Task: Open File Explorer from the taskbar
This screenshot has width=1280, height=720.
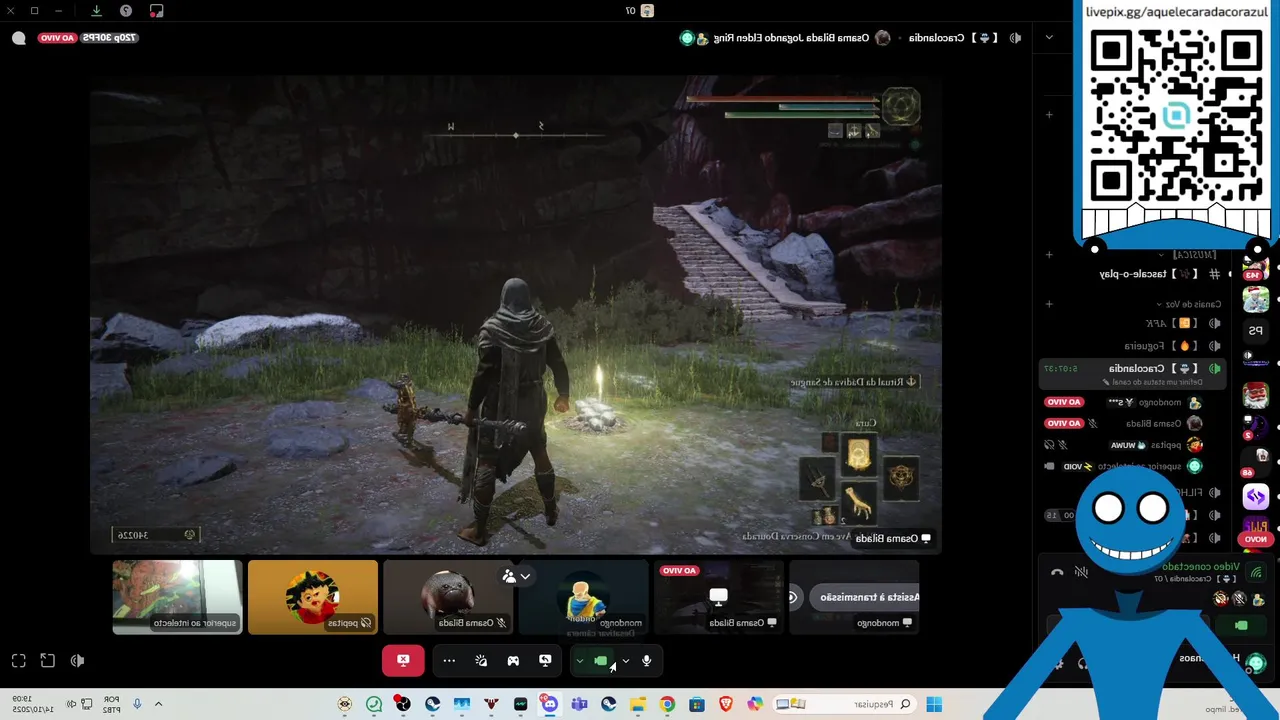Action: [x=638, y=704]
